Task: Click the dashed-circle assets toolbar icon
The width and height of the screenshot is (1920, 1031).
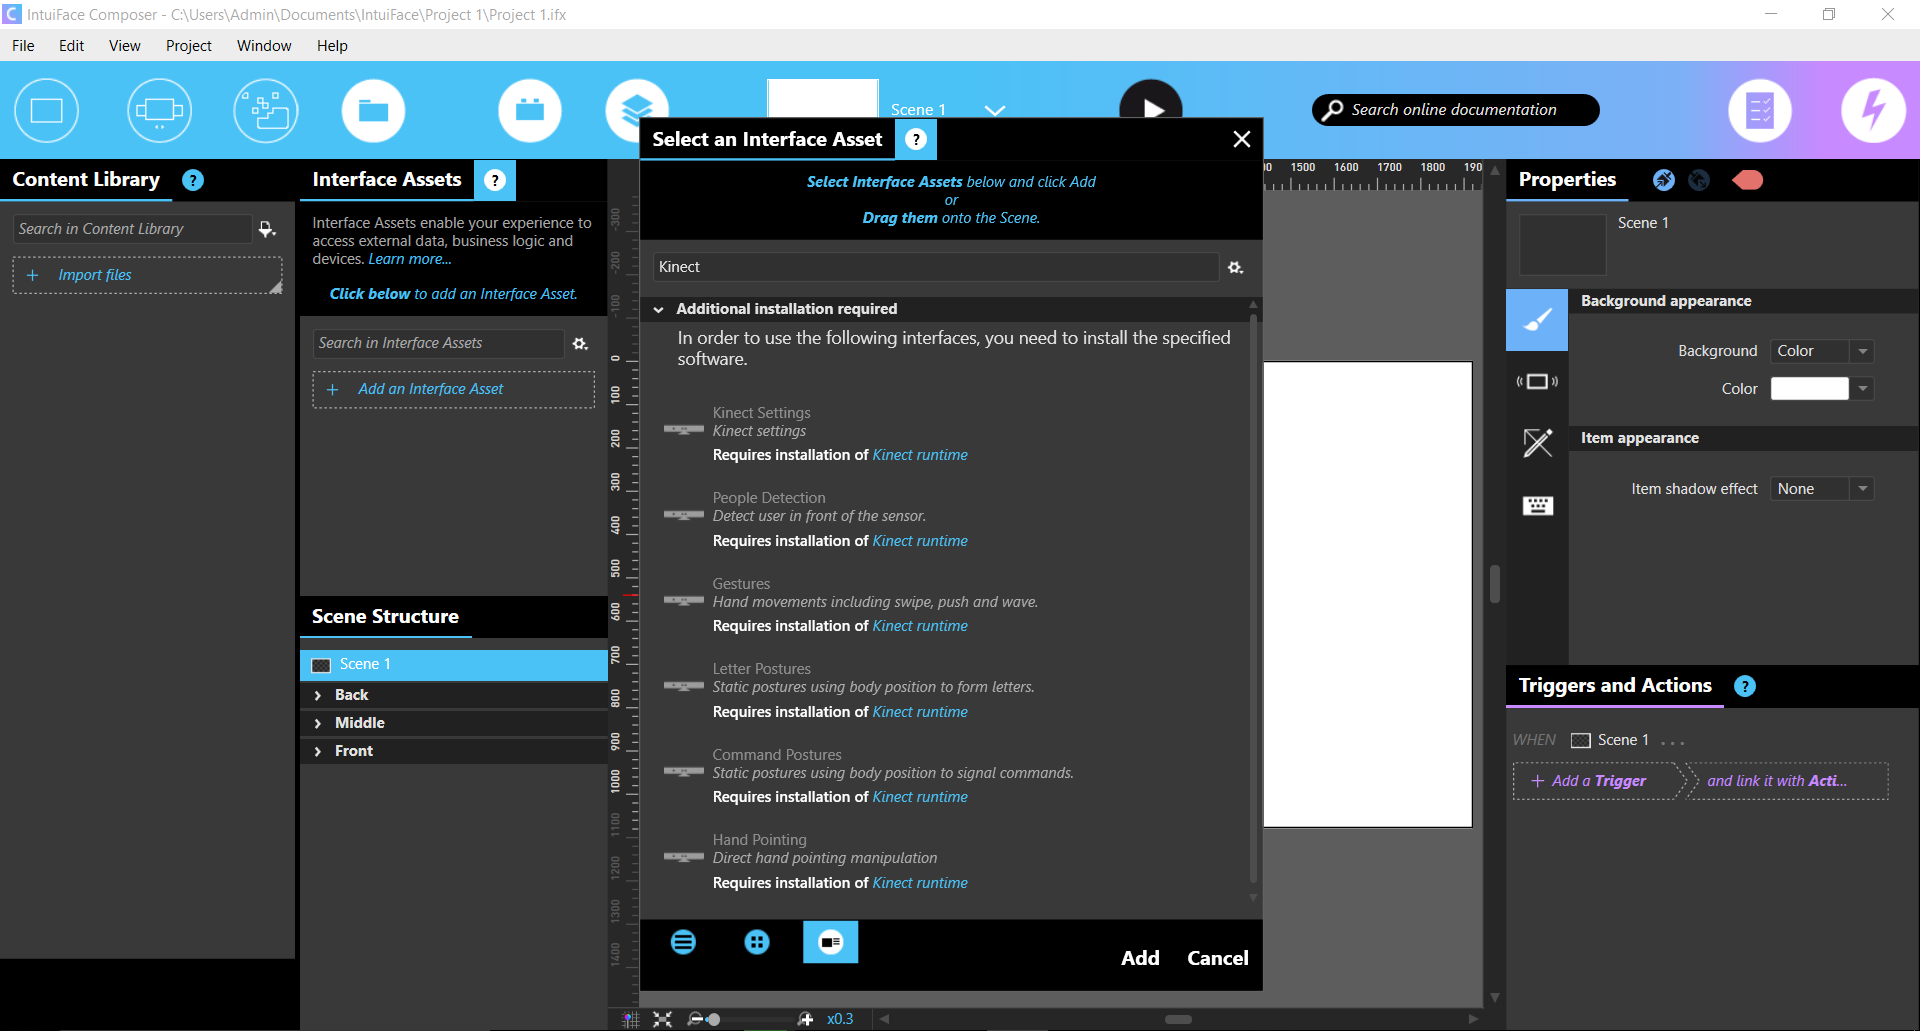Action: point(266,110)
